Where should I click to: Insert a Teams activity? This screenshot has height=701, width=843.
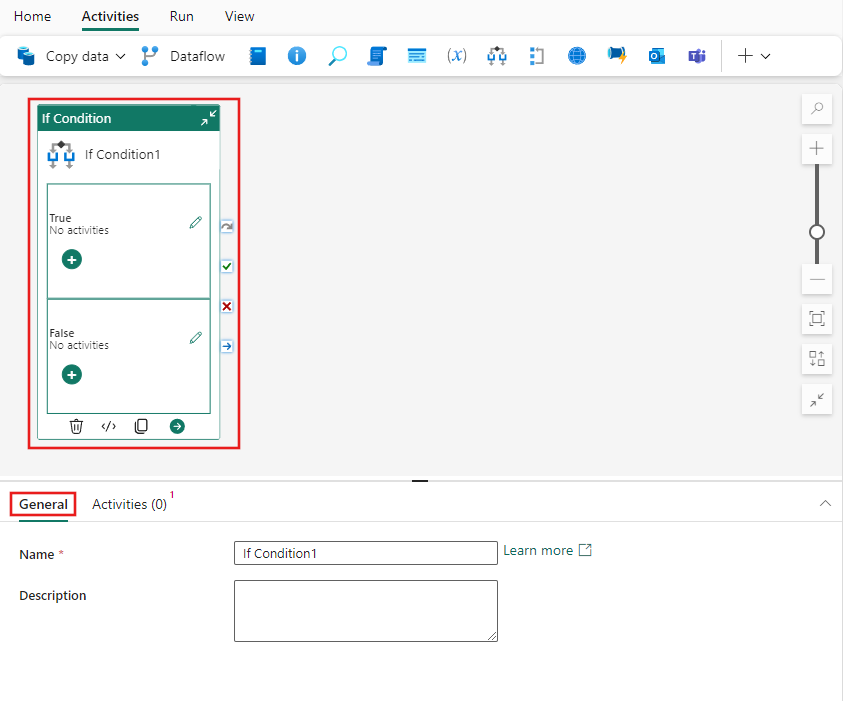[697, 56]
